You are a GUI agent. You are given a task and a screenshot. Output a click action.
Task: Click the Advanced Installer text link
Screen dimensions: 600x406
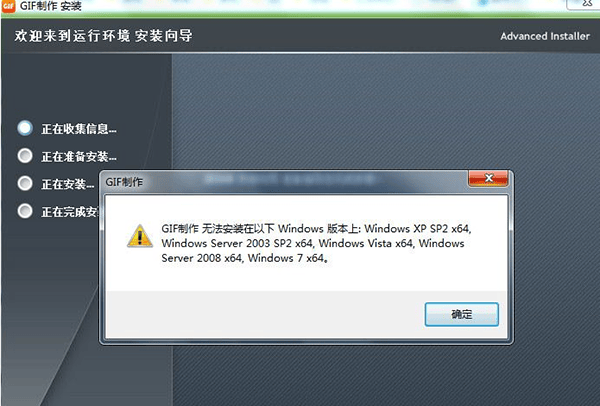point(545,36)
